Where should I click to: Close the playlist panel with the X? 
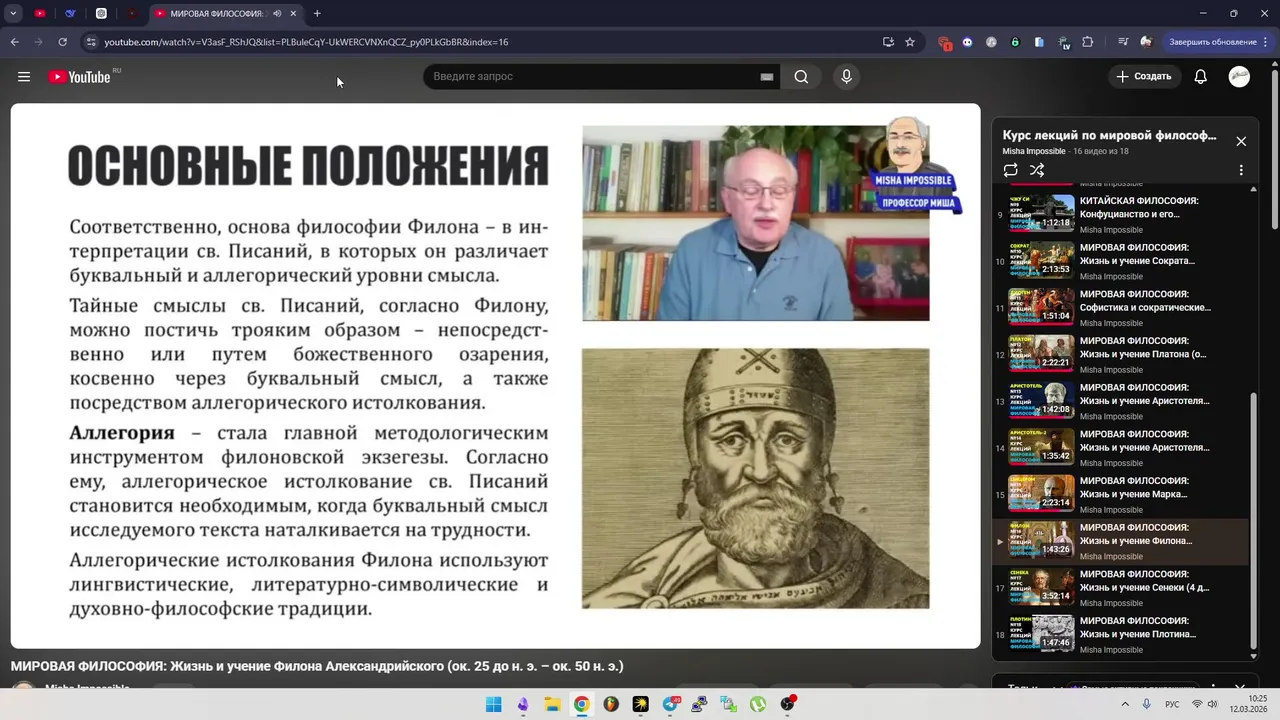1241,141
